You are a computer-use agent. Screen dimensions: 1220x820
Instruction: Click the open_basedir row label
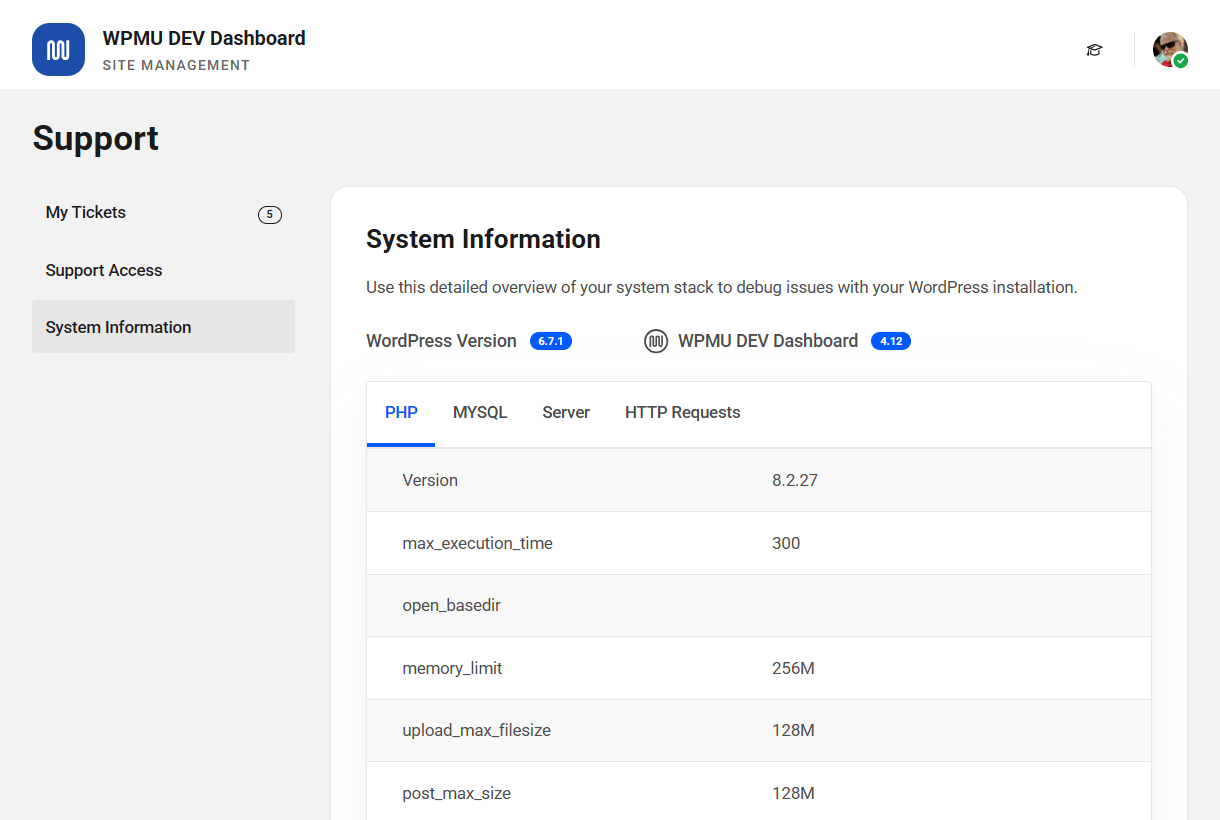451,606
